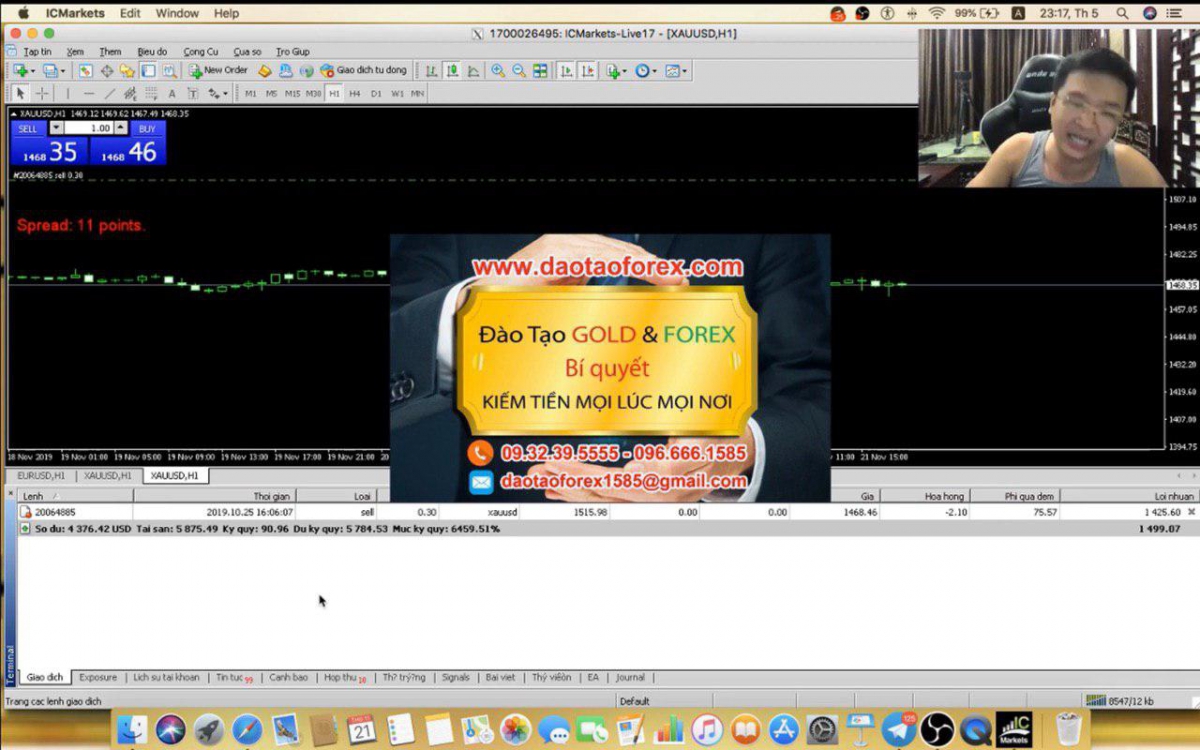Image resolution: width=1200 pixels, height=750 pixels.
Task: Show the Navigator panel star-folder icon
Action: tap(127, 71)
